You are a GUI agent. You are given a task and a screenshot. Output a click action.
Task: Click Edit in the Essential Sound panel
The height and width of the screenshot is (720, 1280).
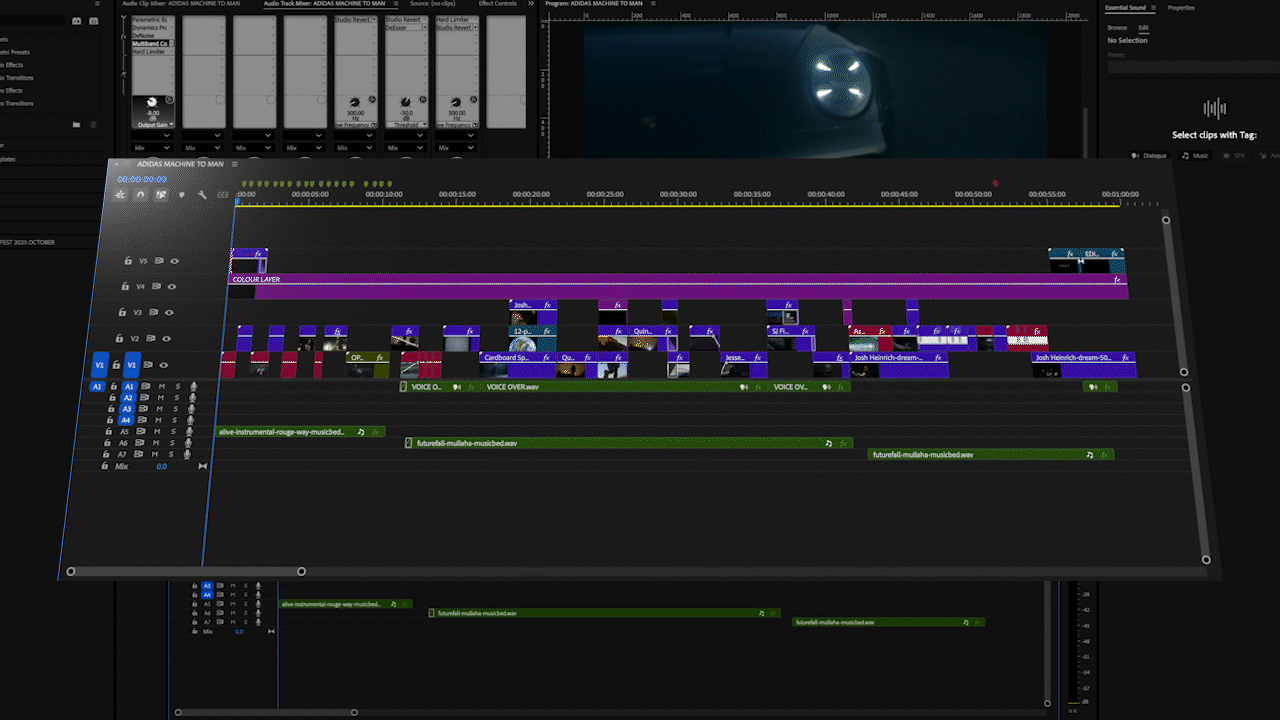coord(1143,28)
